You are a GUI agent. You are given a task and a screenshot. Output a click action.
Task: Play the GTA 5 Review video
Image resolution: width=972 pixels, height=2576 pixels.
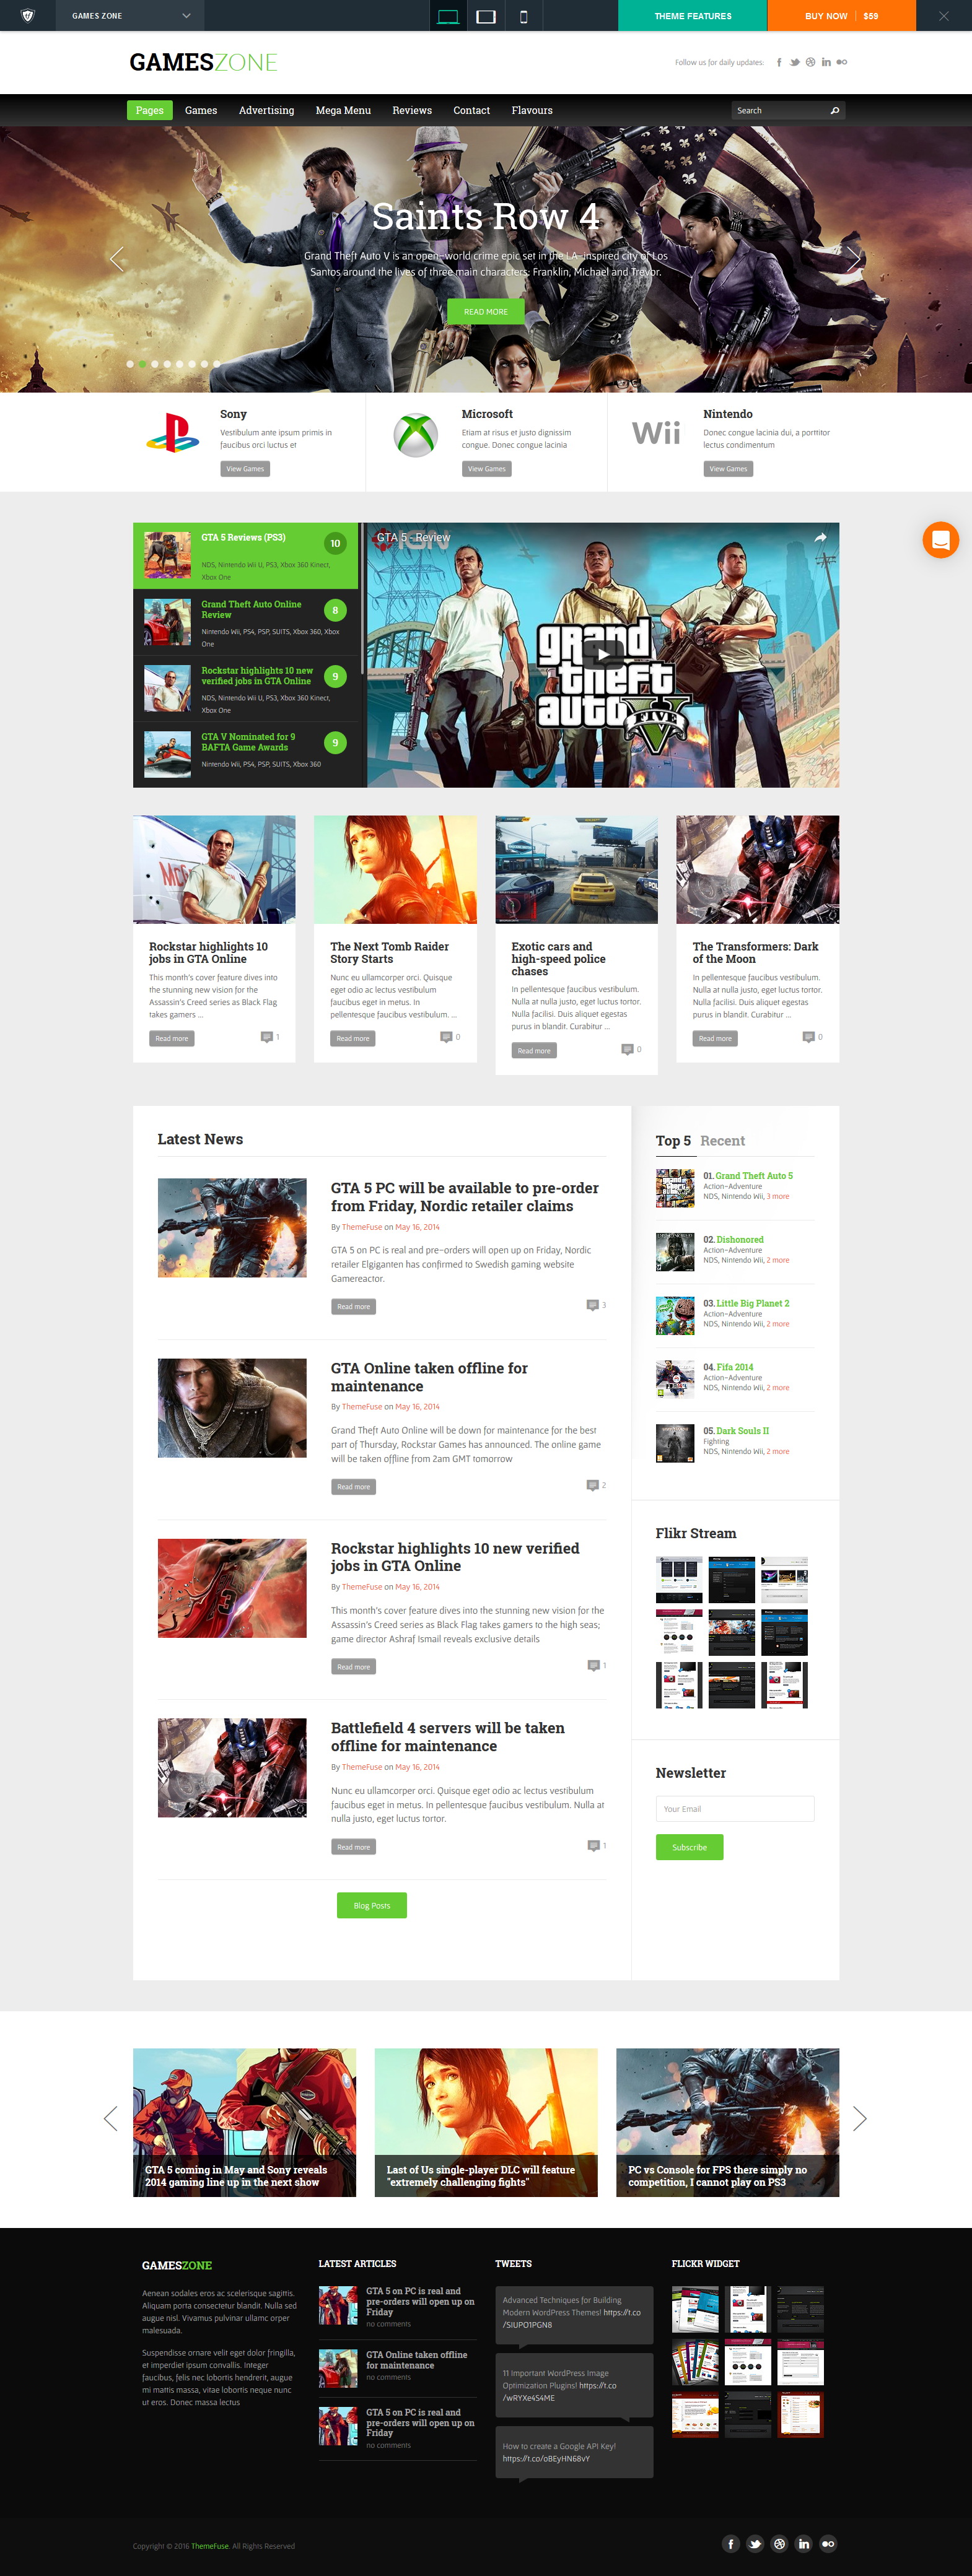point(603,655)
